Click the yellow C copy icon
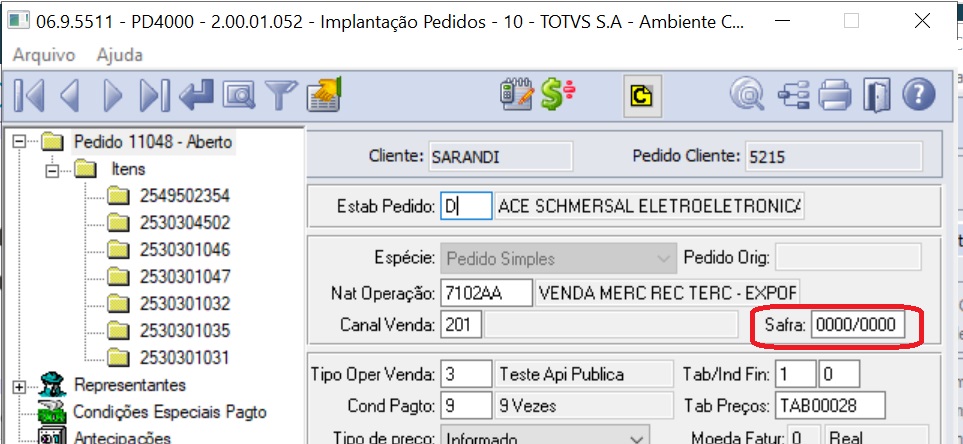The image size is (963, 444). (642, 96)
